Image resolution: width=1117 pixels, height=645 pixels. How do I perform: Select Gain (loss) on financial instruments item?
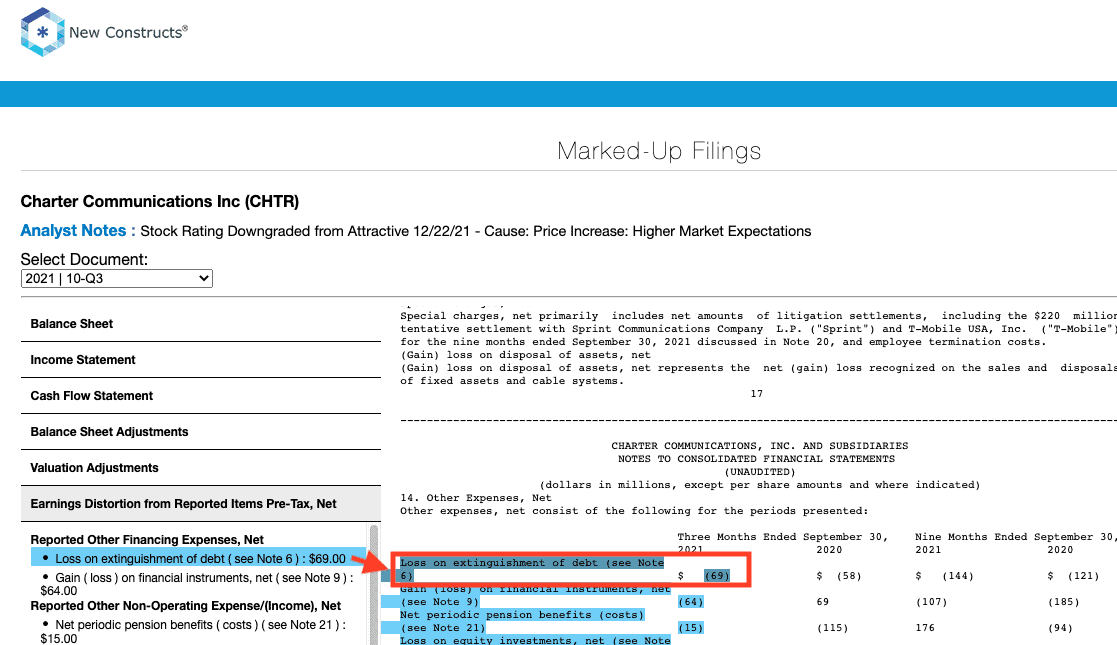197,584
